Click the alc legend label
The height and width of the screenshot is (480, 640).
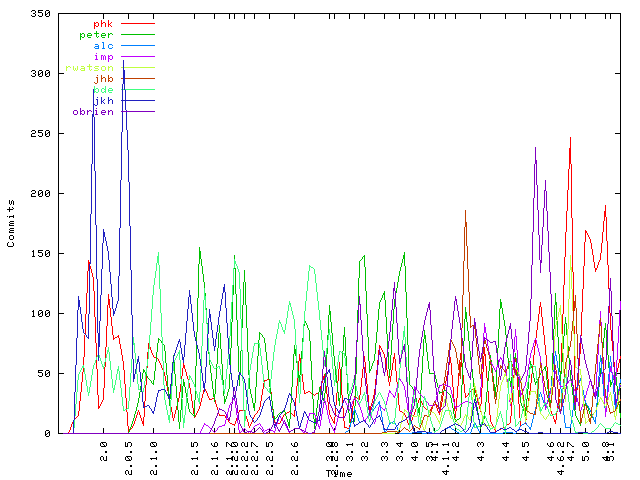[103, 46]
